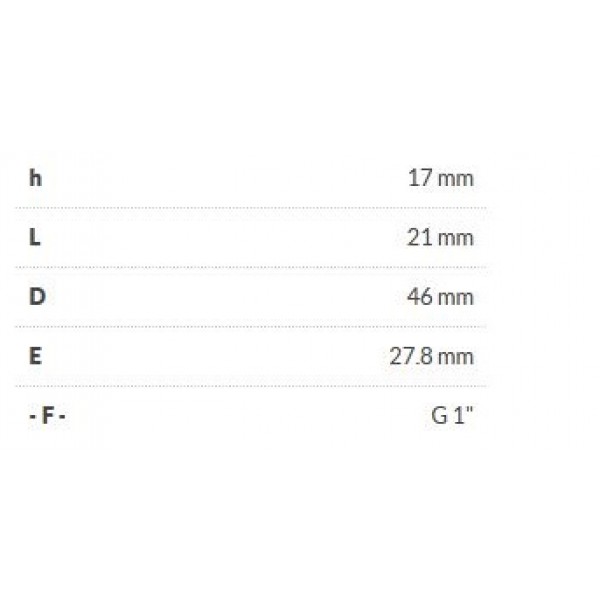600x600 pixels.
Task: Click the mm unit in D row
Action: tap(456, 299)
